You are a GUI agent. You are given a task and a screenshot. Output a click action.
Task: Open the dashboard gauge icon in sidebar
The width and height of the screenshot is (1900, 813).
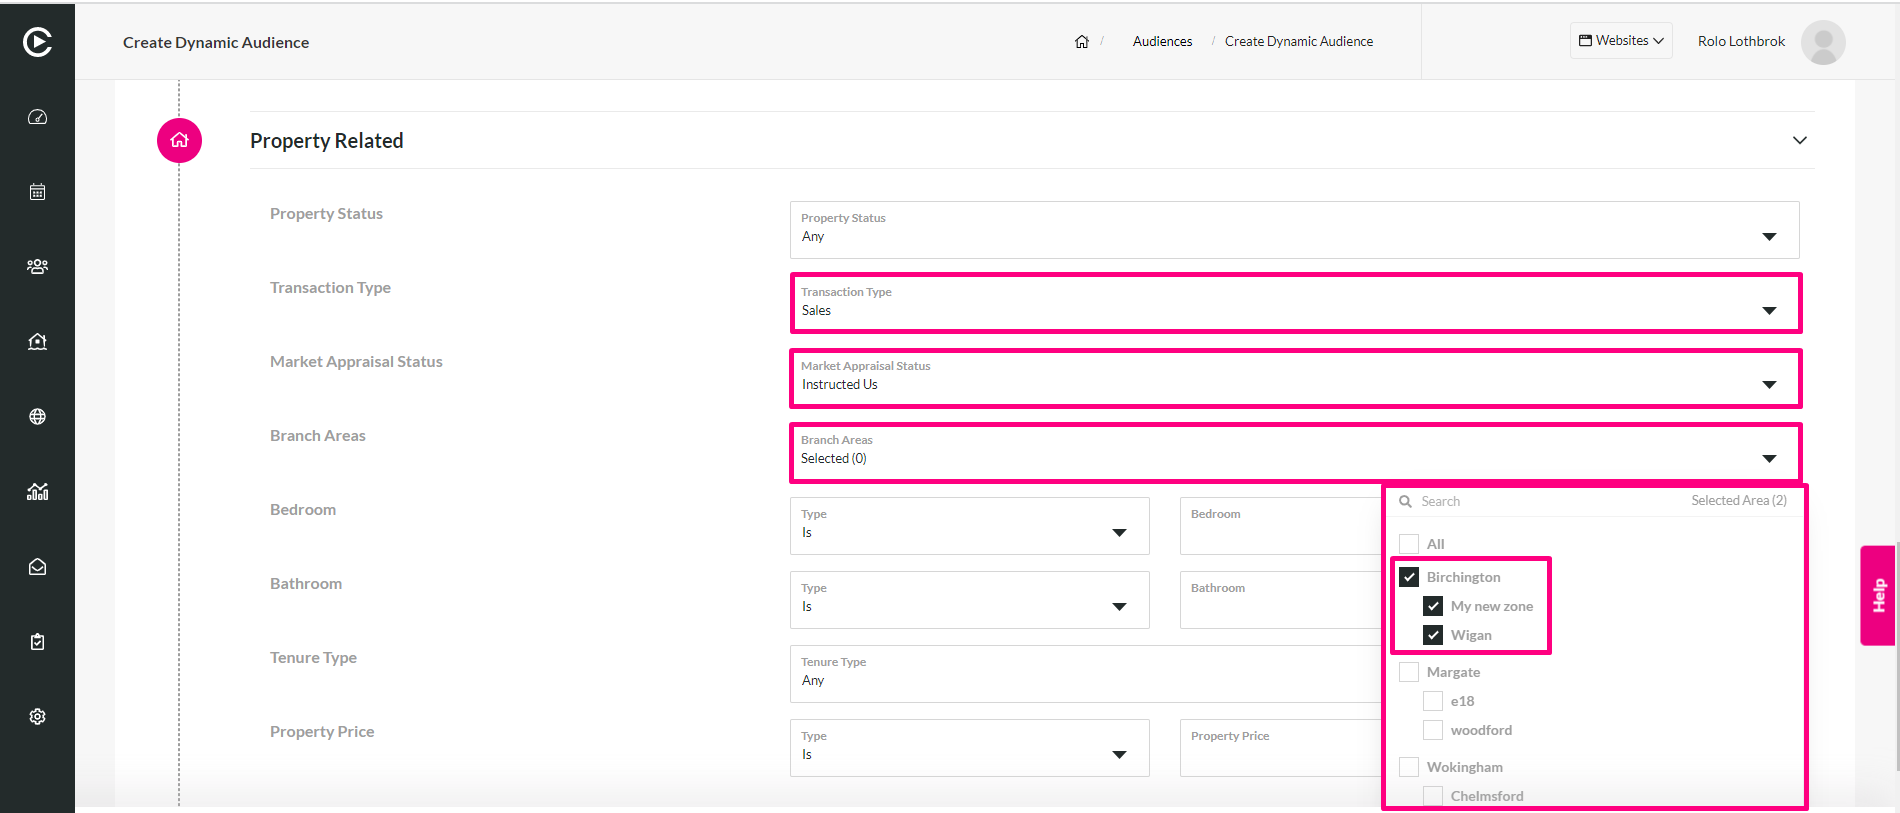37,117
